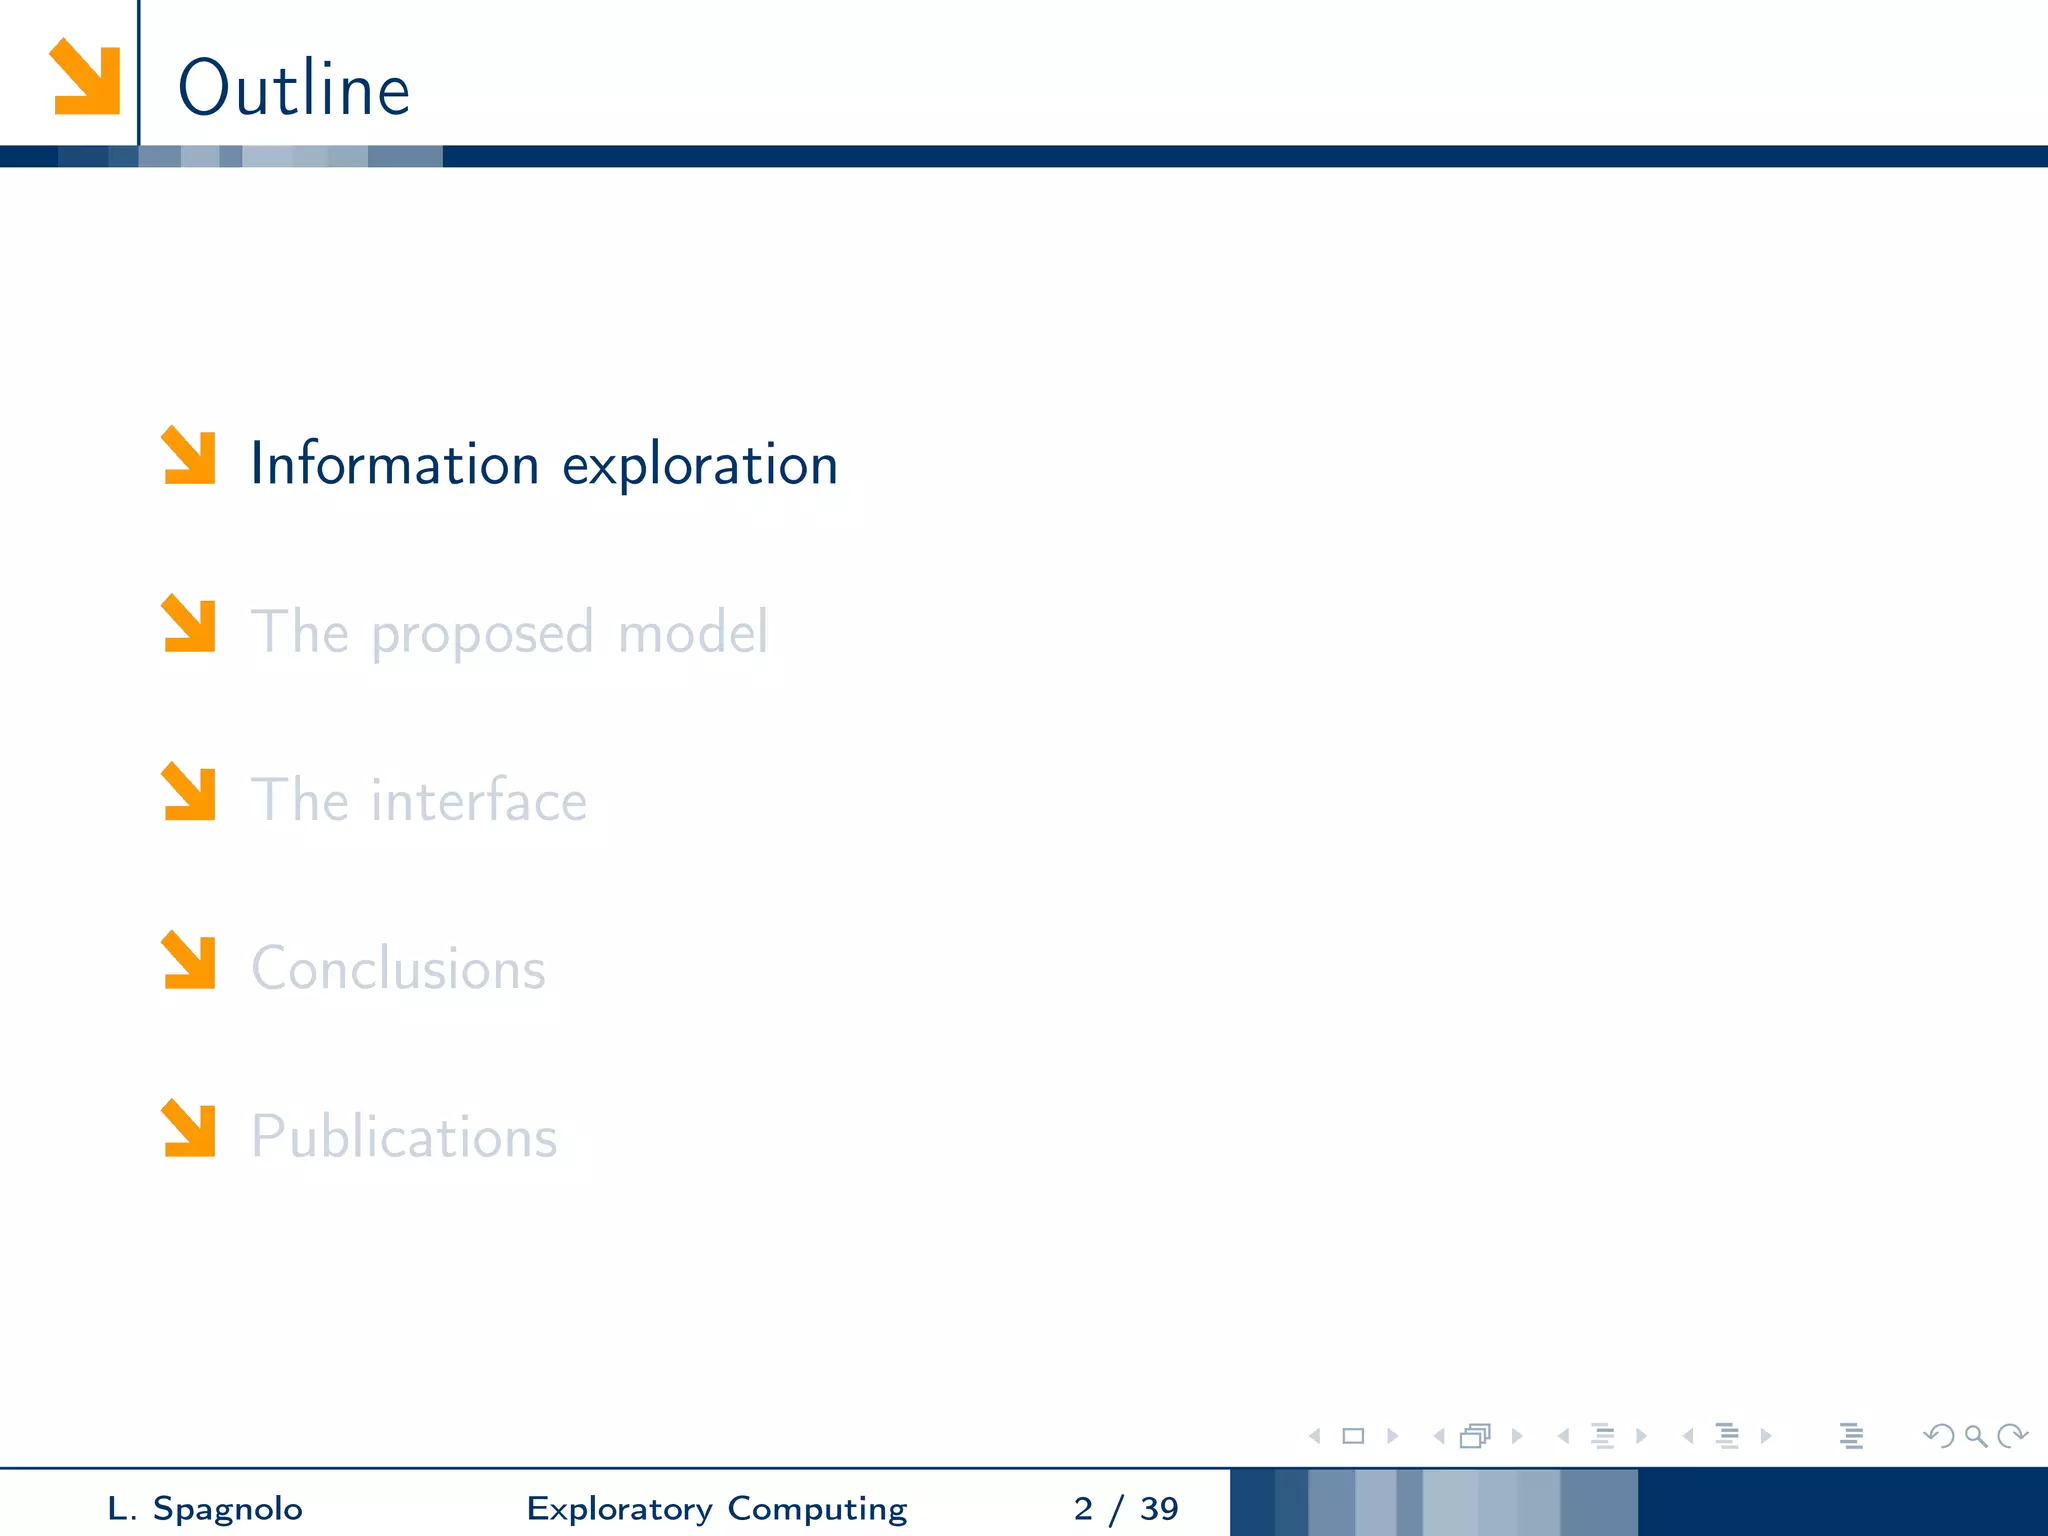Select the Publications outline entry
Viewport: 2048px width, 1536px height.
[403, 1137]
